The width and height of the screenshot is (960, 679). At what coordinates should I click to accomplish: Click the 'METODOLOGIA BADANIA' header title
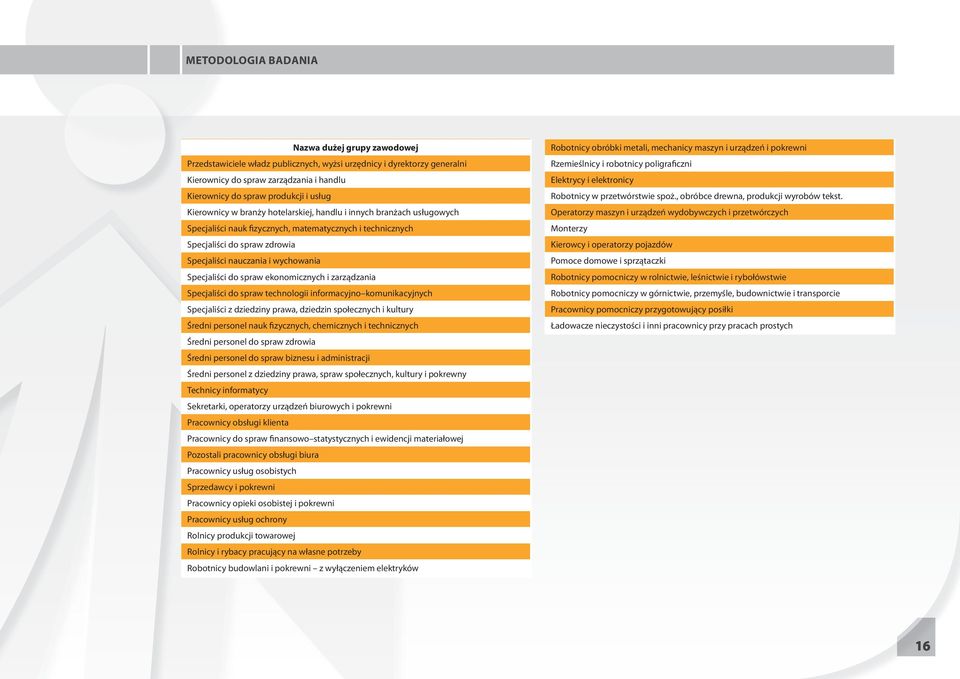click(x=251, y=60)
